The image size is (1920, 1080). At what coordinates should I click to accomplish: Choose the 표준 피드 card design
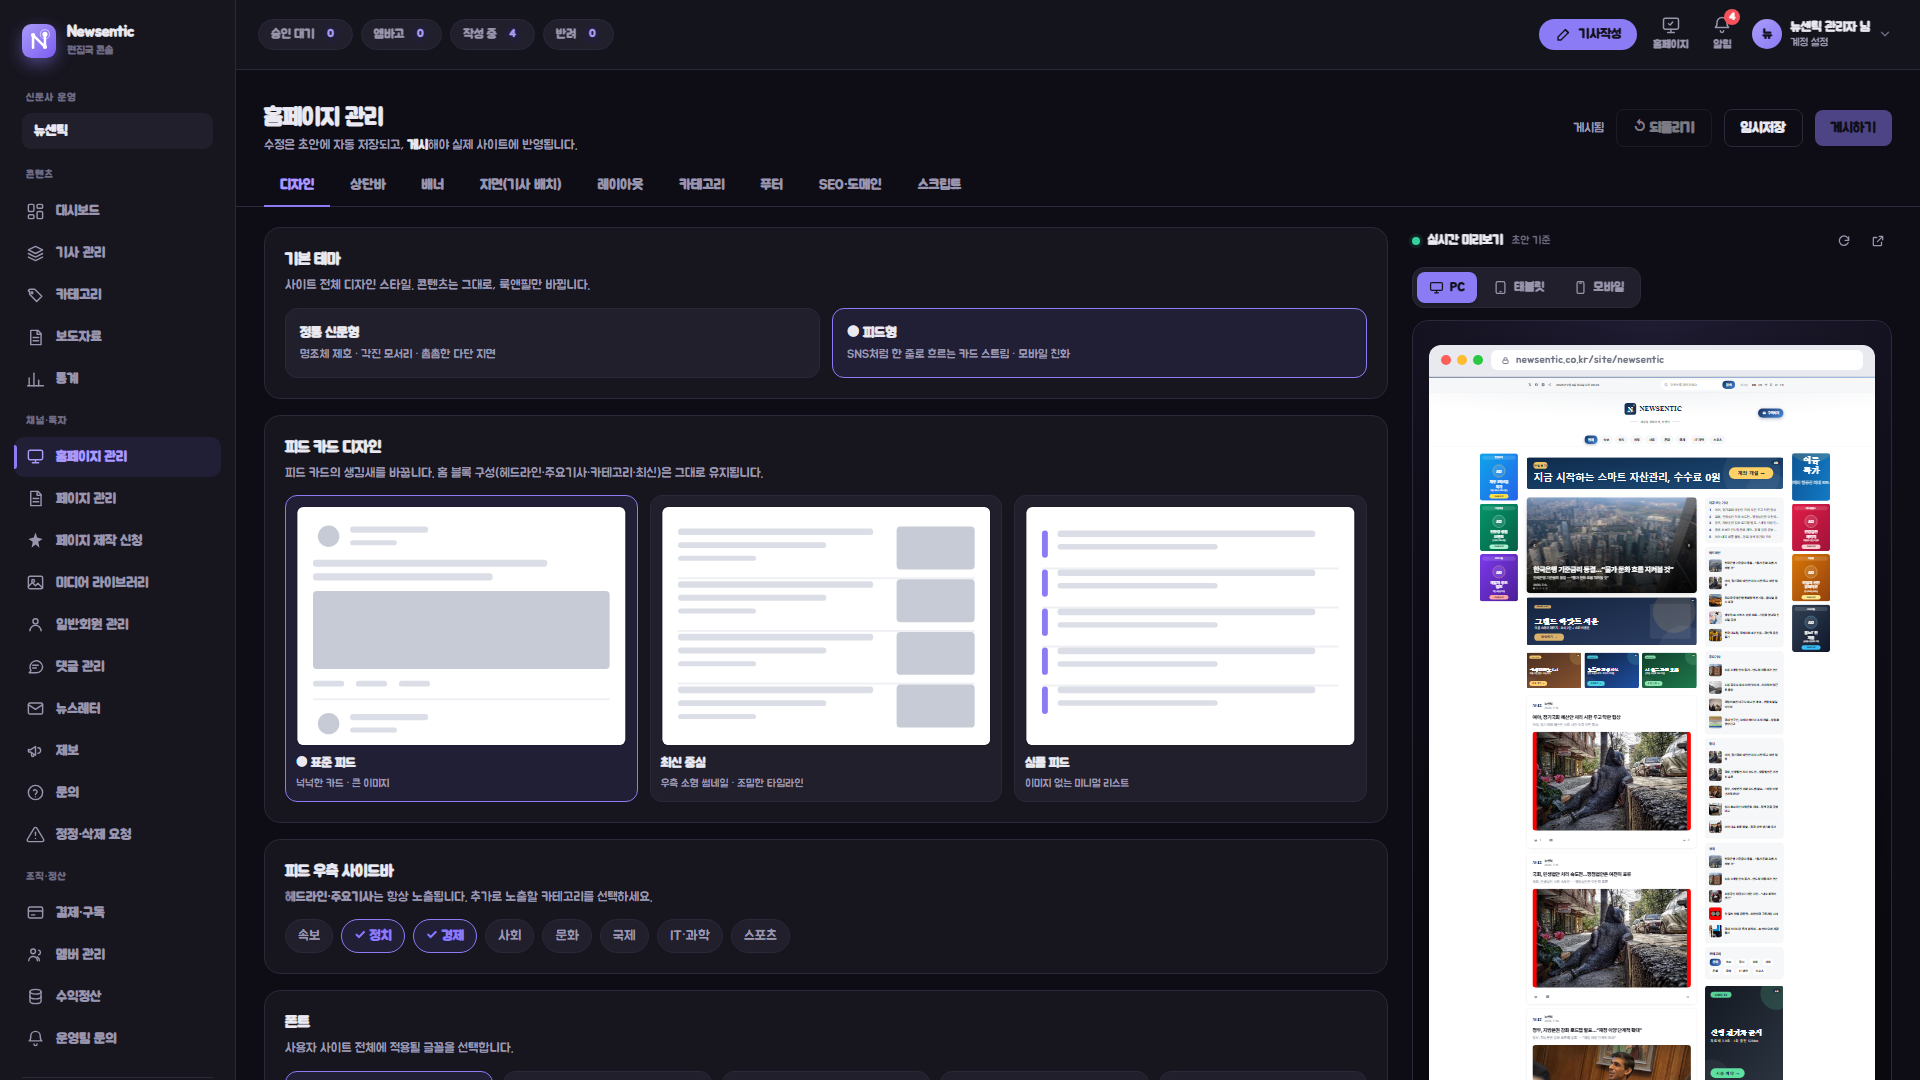pyautogui.click(x=461, y=649)
